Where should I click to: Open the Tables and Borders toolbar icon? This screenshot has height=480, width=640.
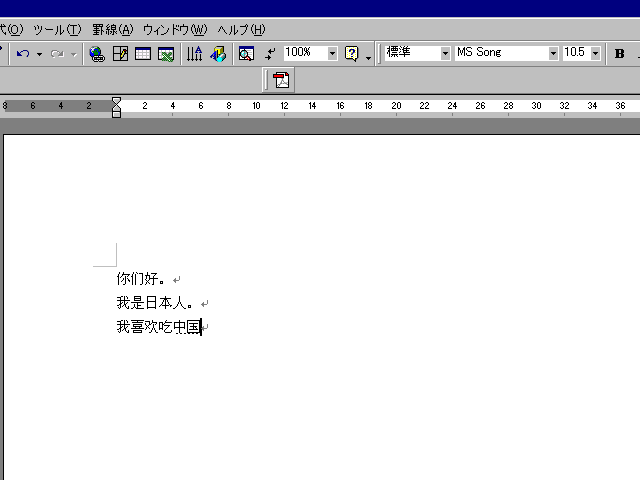[x=120, y=53]
